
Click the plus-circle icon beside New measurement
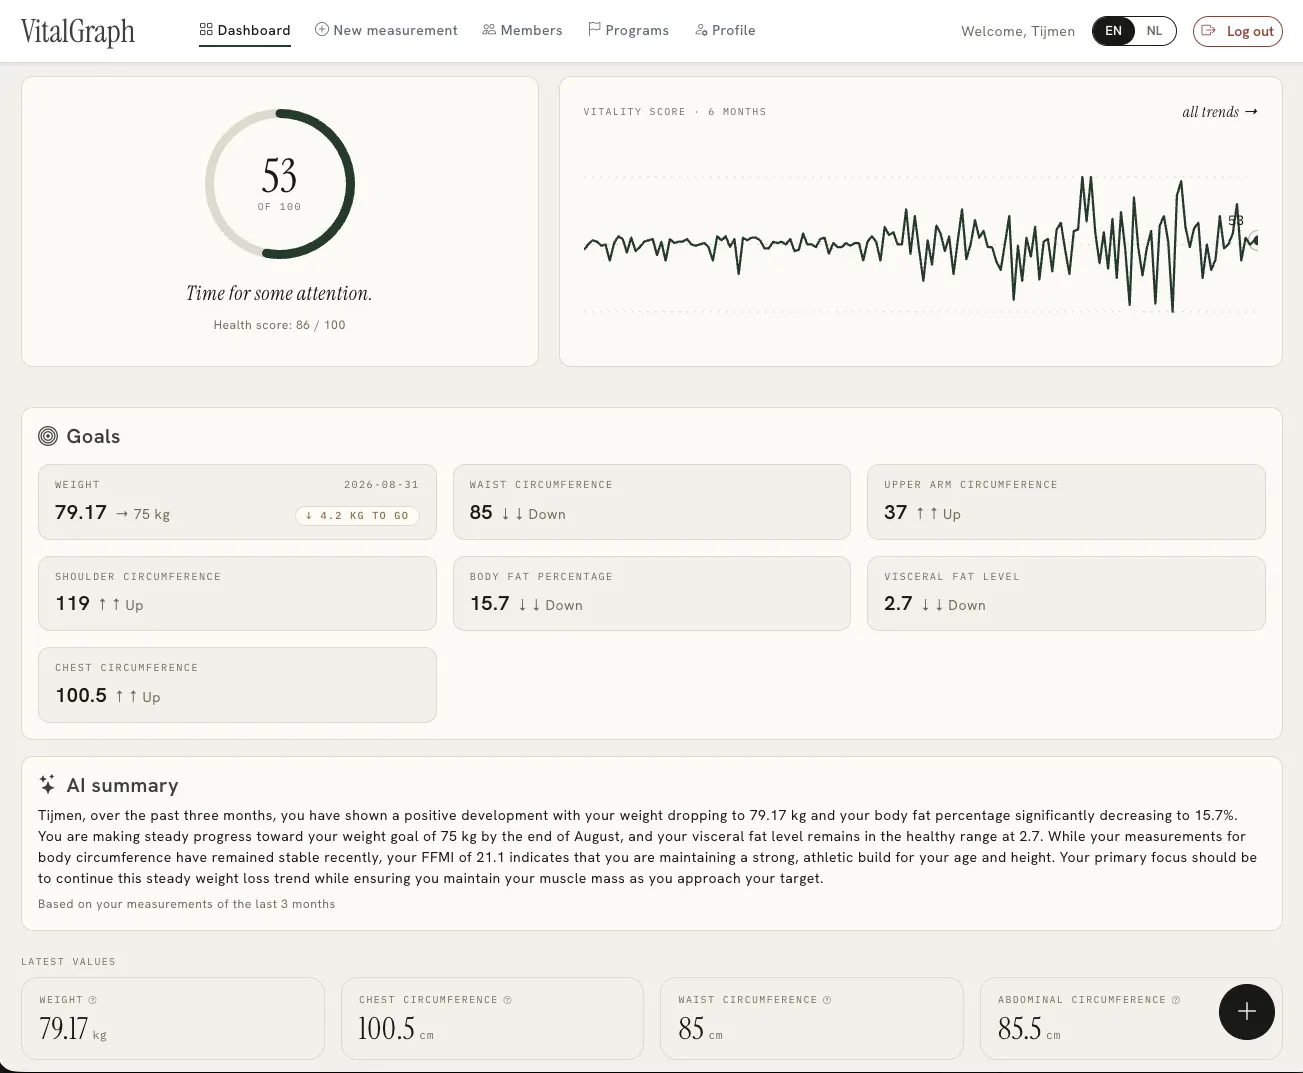[322, 30]
